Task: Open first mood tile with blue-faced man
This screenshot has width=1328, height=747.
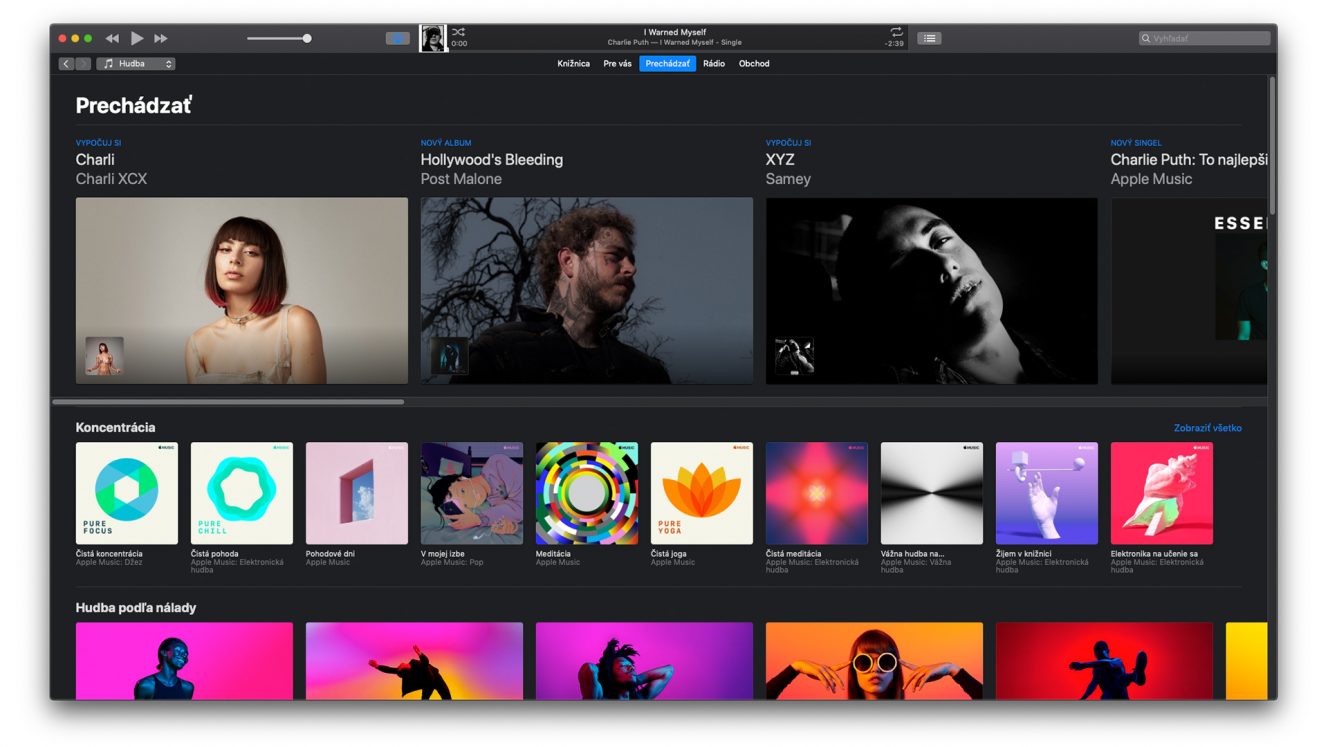Action: coord(185,661)
